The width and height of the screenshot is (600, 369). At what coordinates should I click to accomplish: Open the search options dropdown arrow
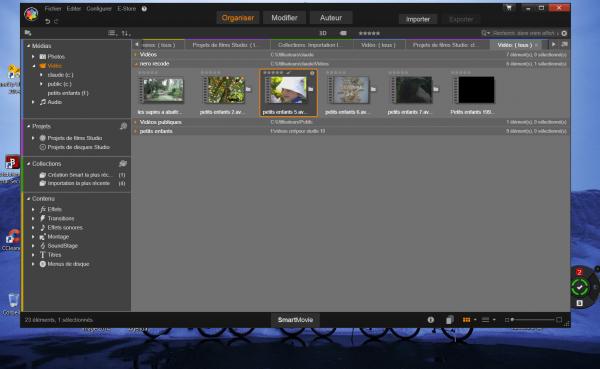(489, 34)
